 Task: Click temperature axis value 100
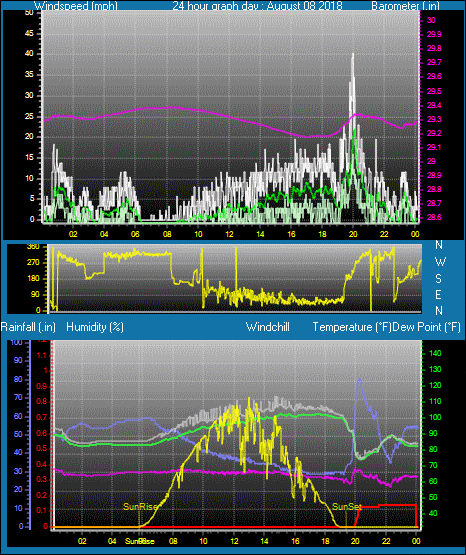tap(435, 417)
